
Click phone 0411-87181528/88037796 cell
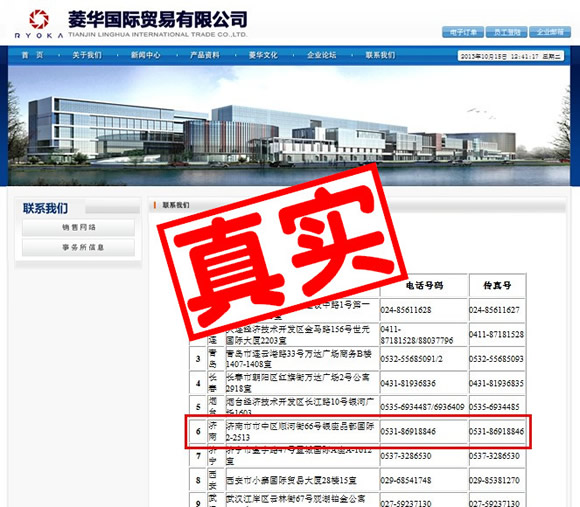click(424, 335)
